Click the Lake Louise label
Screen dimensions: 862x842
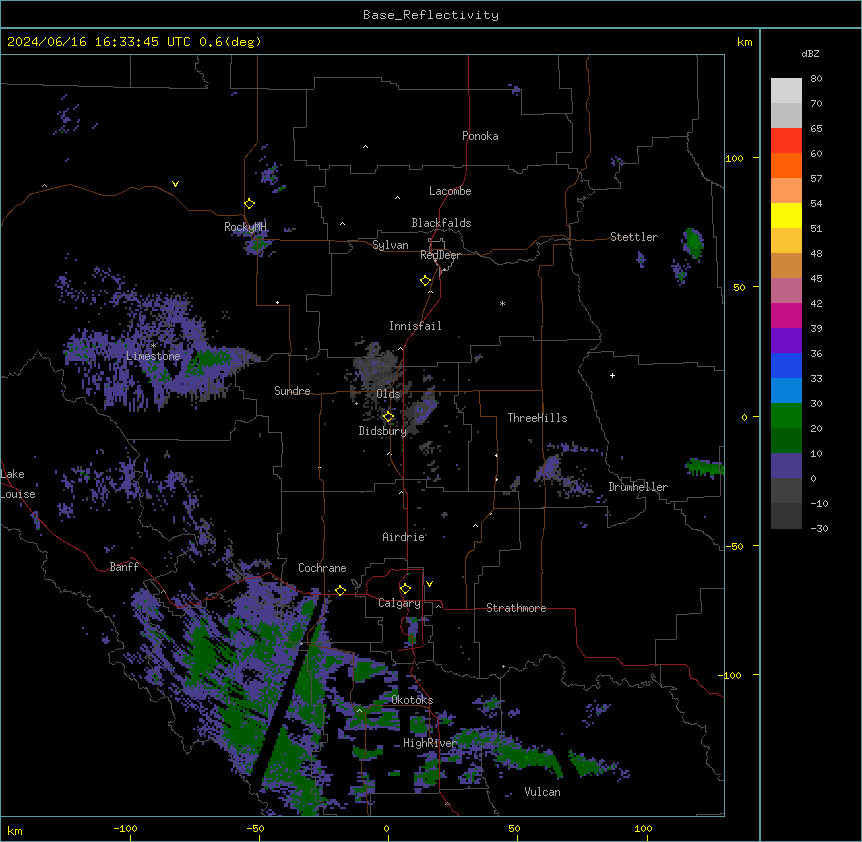pos(18,484)
